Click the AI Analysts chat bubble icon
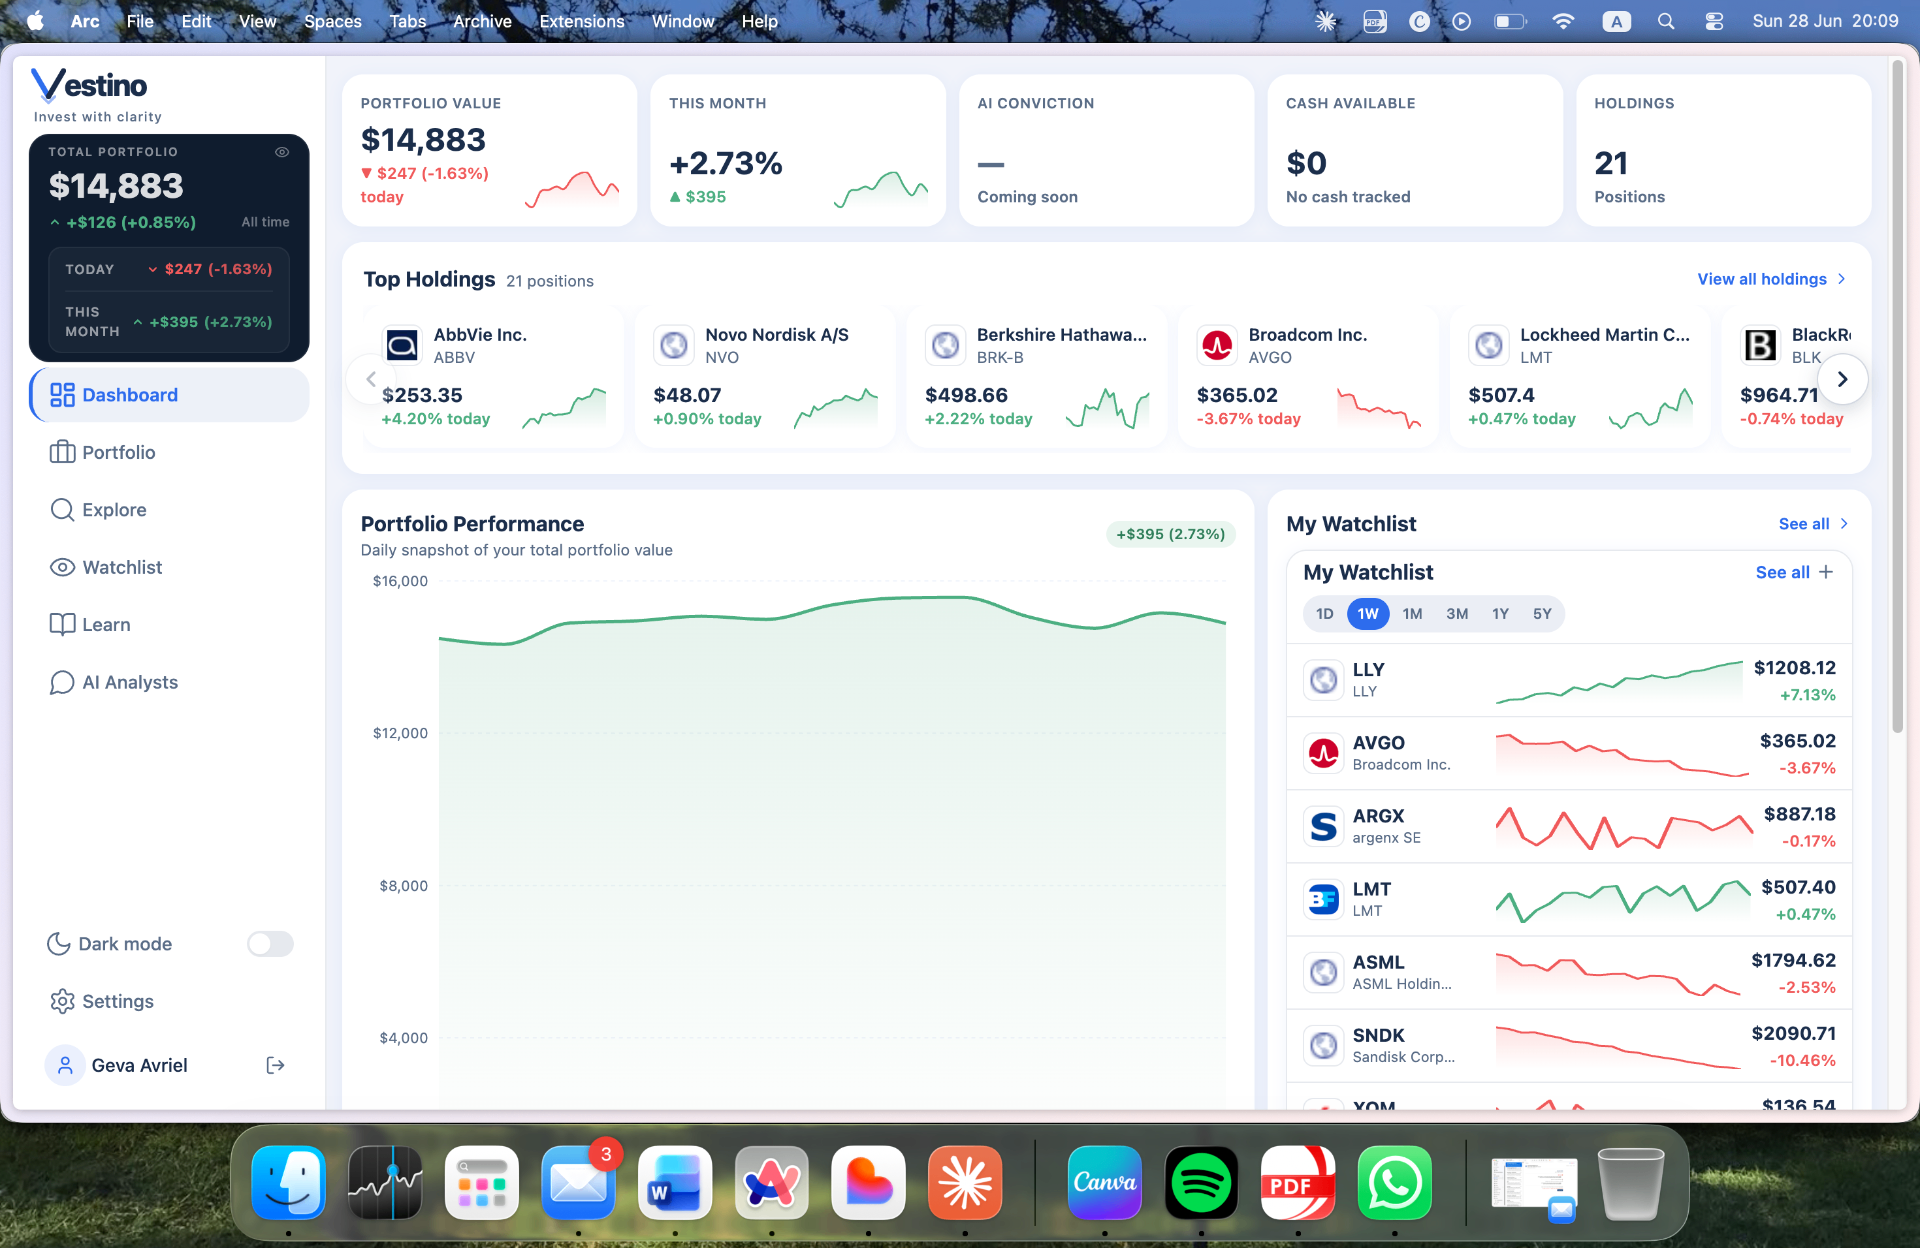Image resolution: width=1920 pixels, height=1248 pixels. click(62, 682)
